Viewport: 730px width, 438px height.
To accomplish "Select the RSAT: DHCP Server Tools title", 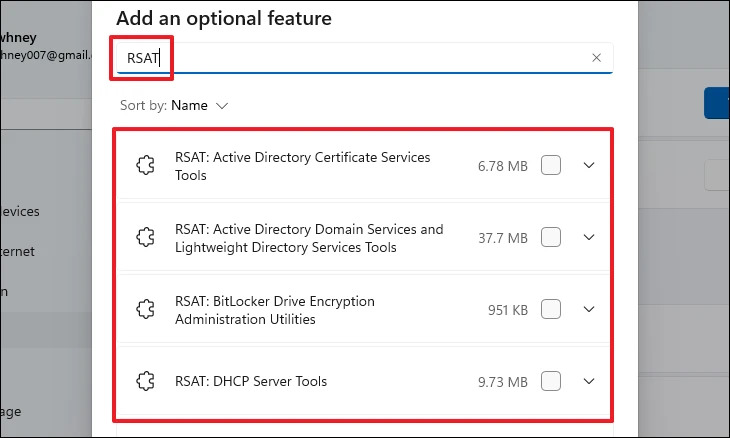I will 250,381.
